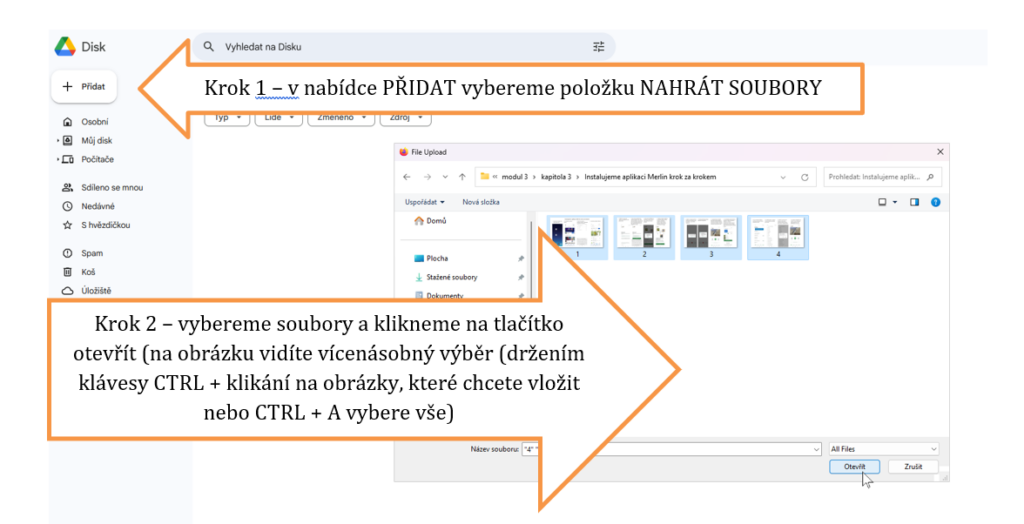Expand the Můj disk tree

pos(58,141)
